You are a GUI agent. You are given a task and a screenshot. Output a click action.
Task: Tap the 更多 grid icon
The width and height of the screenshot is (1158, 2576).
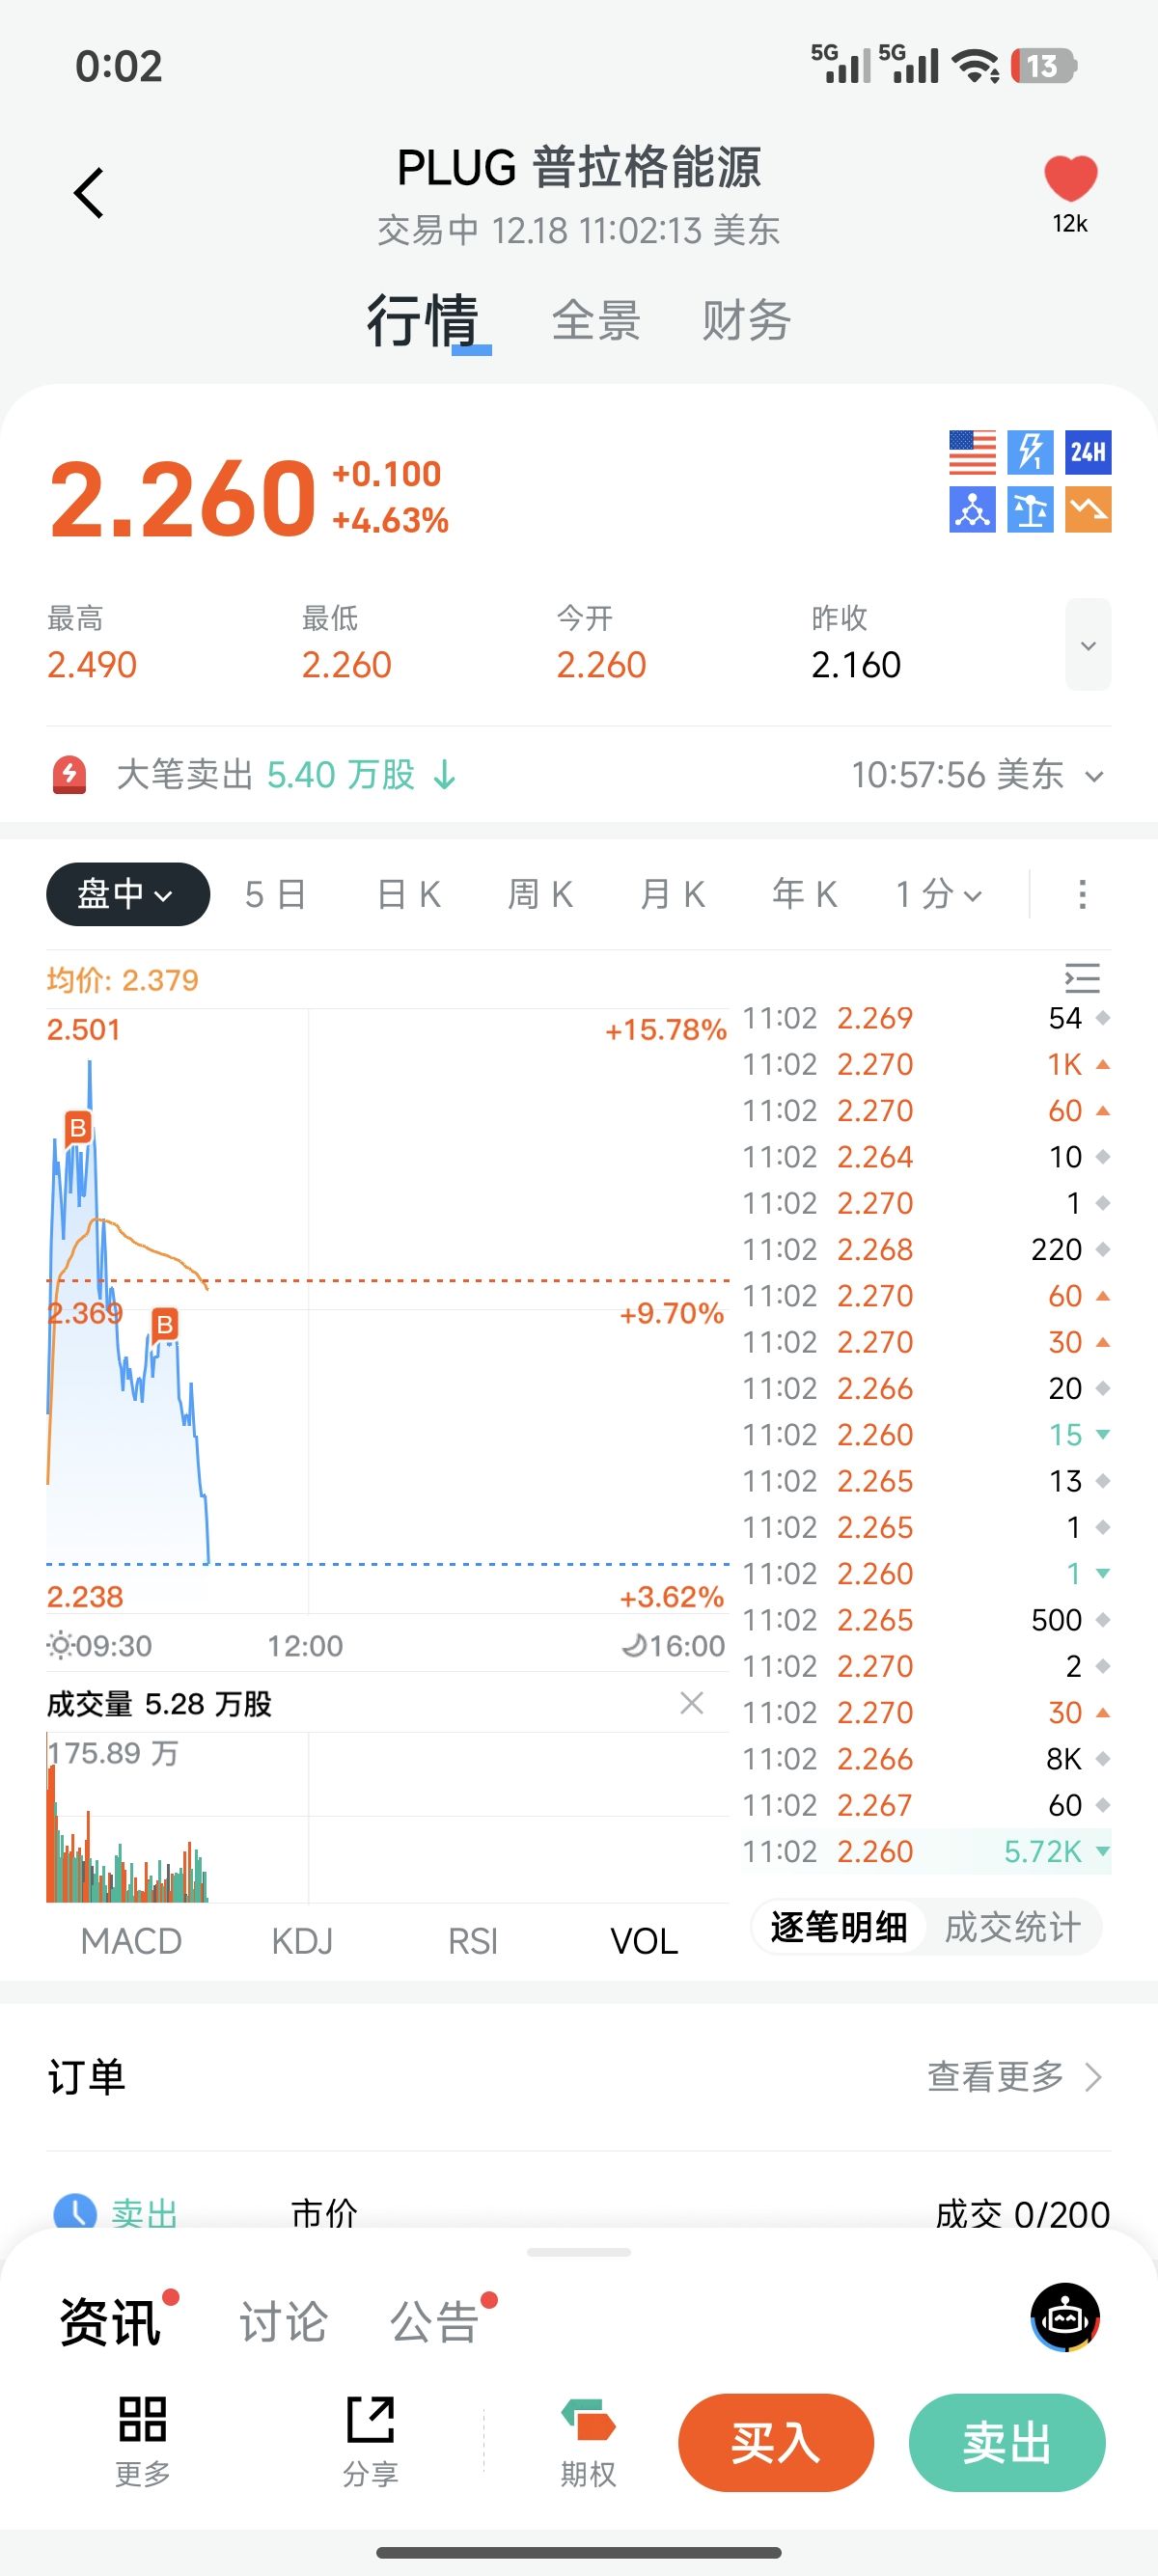coord(142,2419)
